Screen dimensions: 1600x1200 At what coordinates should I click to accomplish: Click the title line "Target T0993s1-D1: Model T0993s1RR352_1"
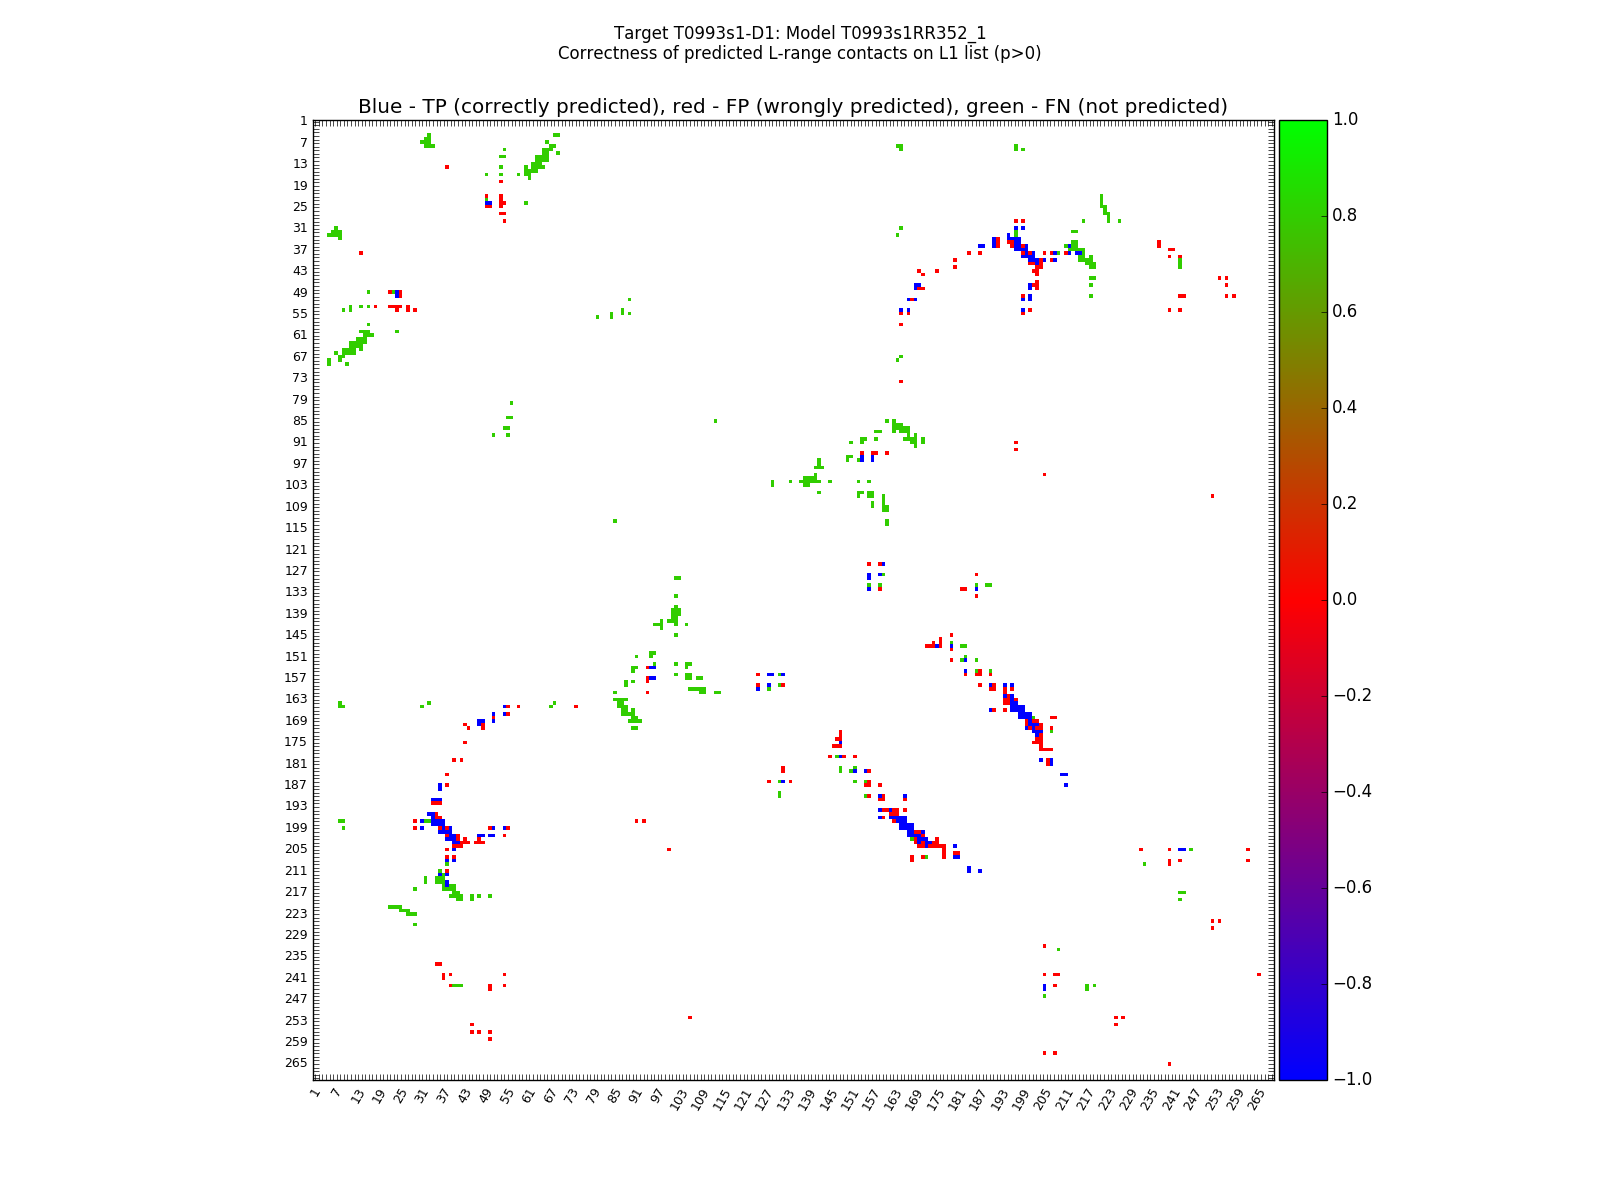[x=799, y=33]
